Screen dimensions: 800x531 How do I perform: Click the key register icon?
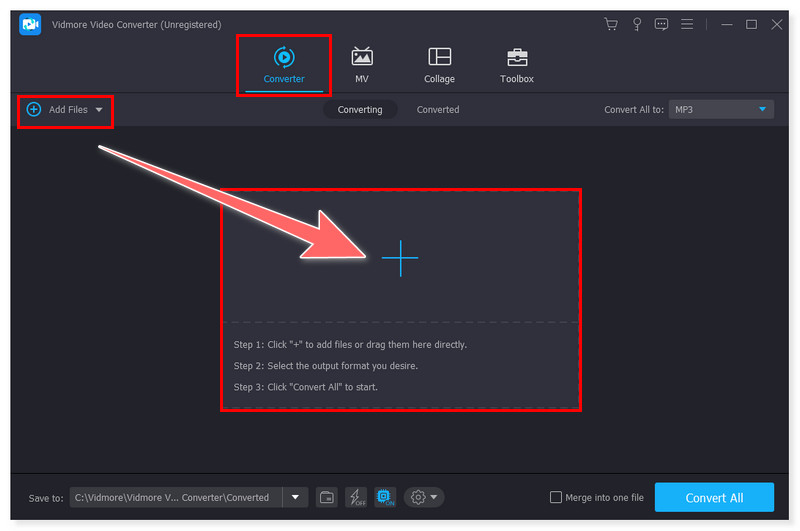[x=636, y=24]
